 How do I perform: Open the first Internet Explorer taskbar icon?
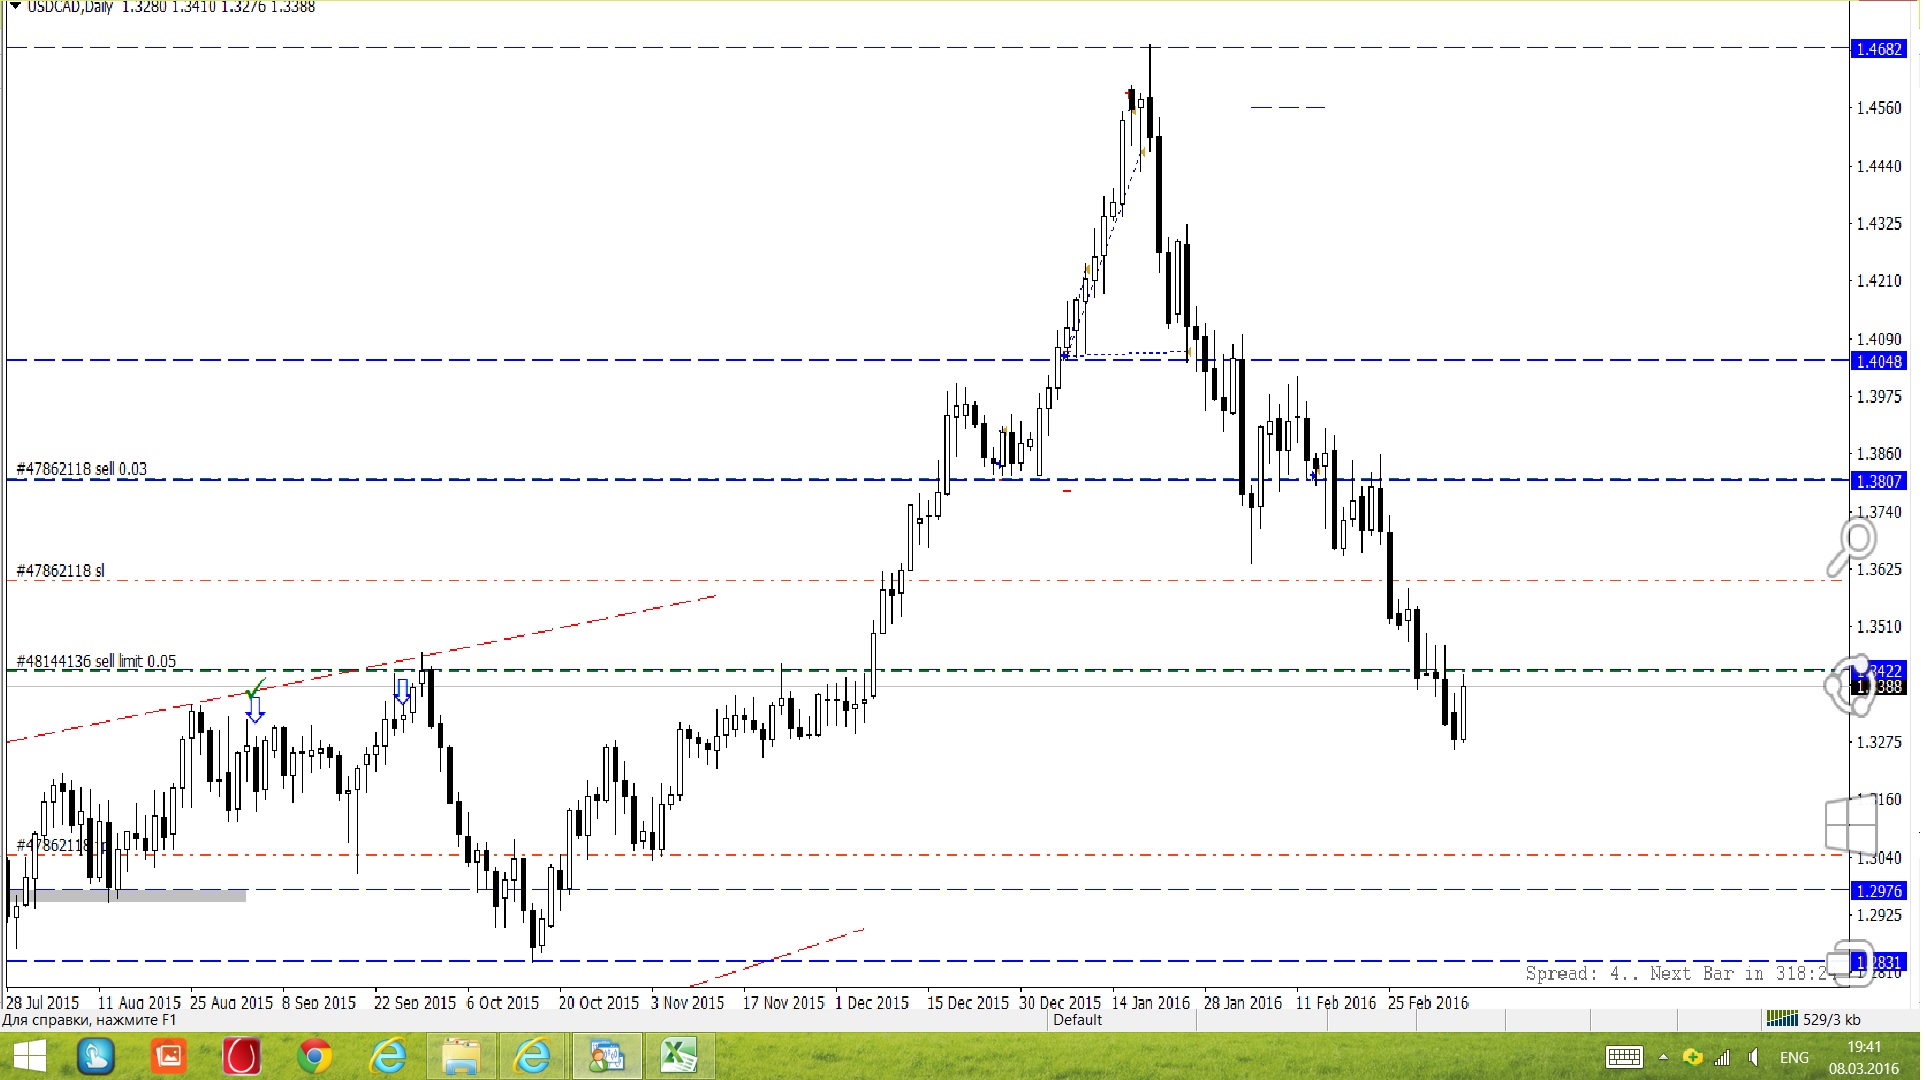coord(387,1056)
